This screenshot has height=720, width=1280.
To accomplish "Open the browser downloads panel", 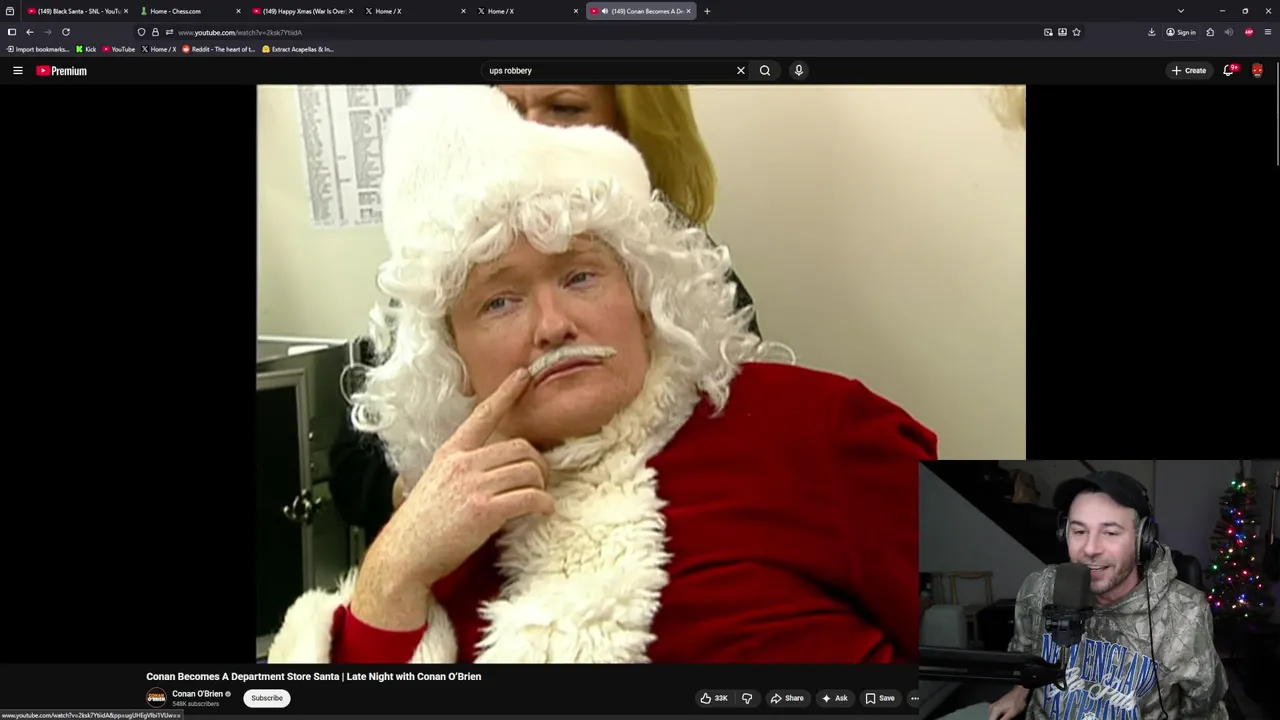I will point(1152,32).
